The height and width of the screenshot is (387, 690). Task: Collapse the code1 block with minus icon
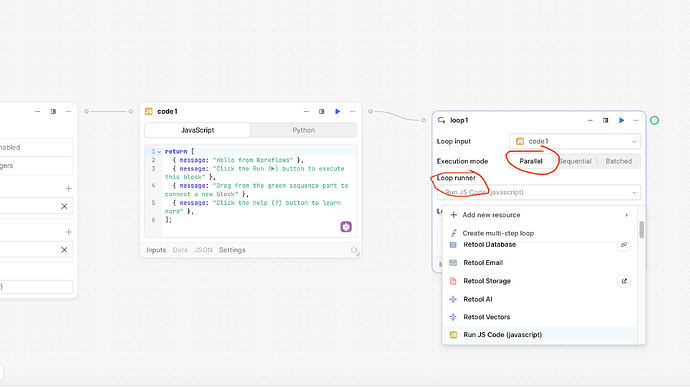tap(306, 111)
